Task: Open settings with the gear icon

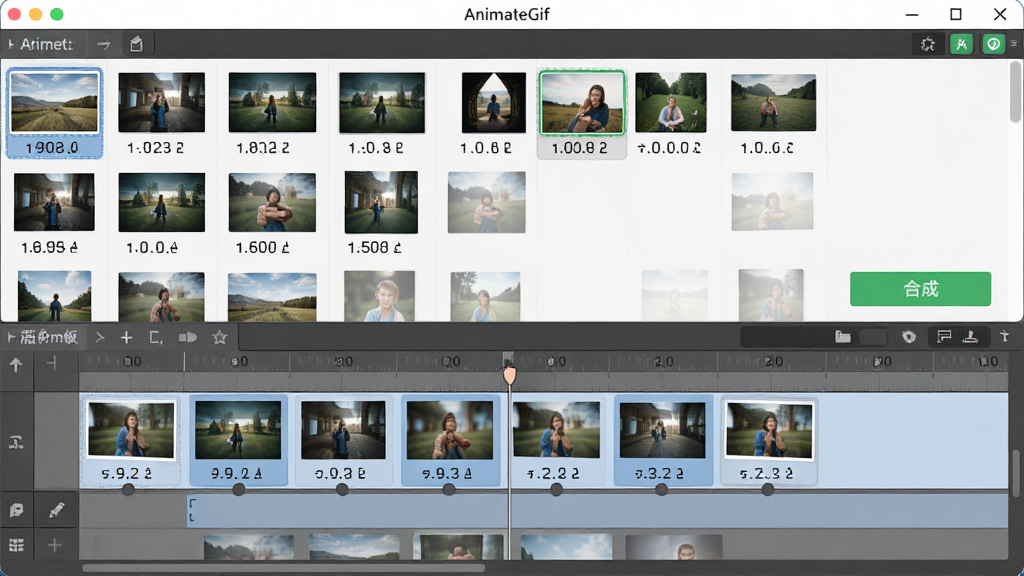Action: click(x=927, y=44)
